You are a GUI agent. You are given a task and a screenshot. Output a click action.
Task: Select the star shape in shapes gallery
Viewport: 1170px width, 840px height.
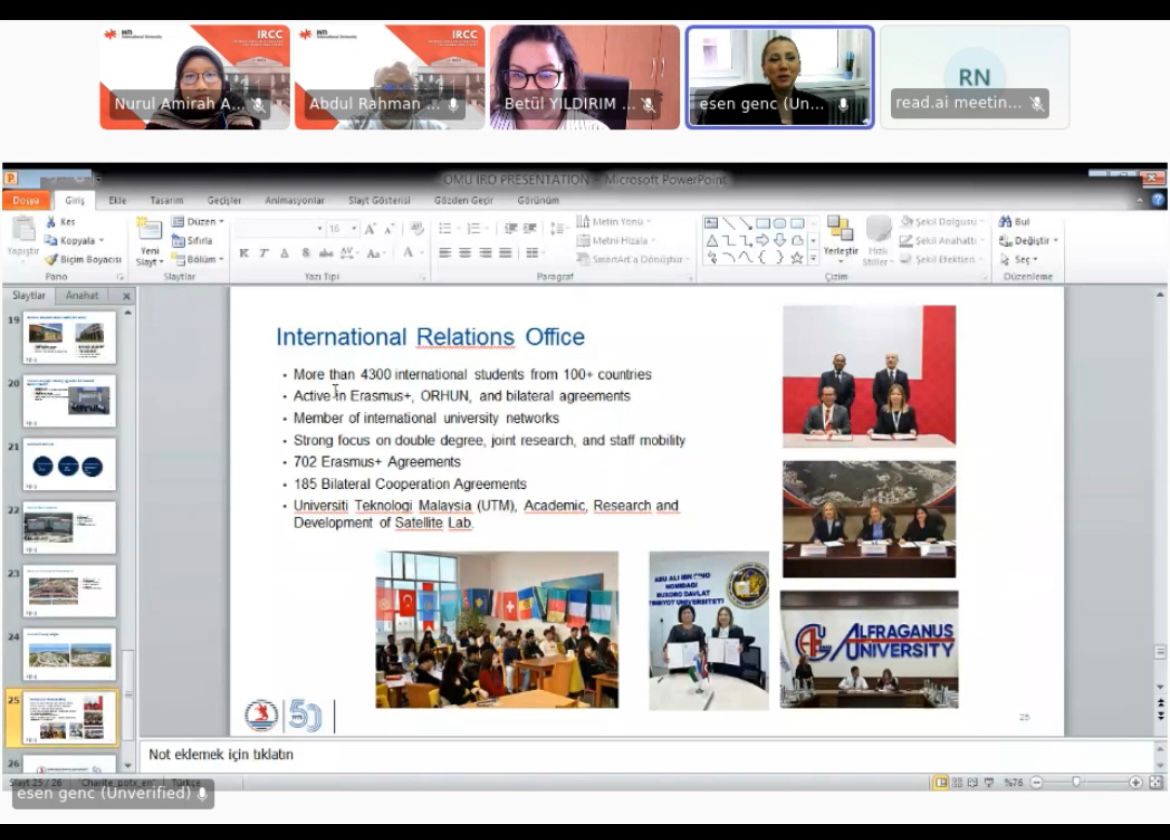tap(796, 258)
